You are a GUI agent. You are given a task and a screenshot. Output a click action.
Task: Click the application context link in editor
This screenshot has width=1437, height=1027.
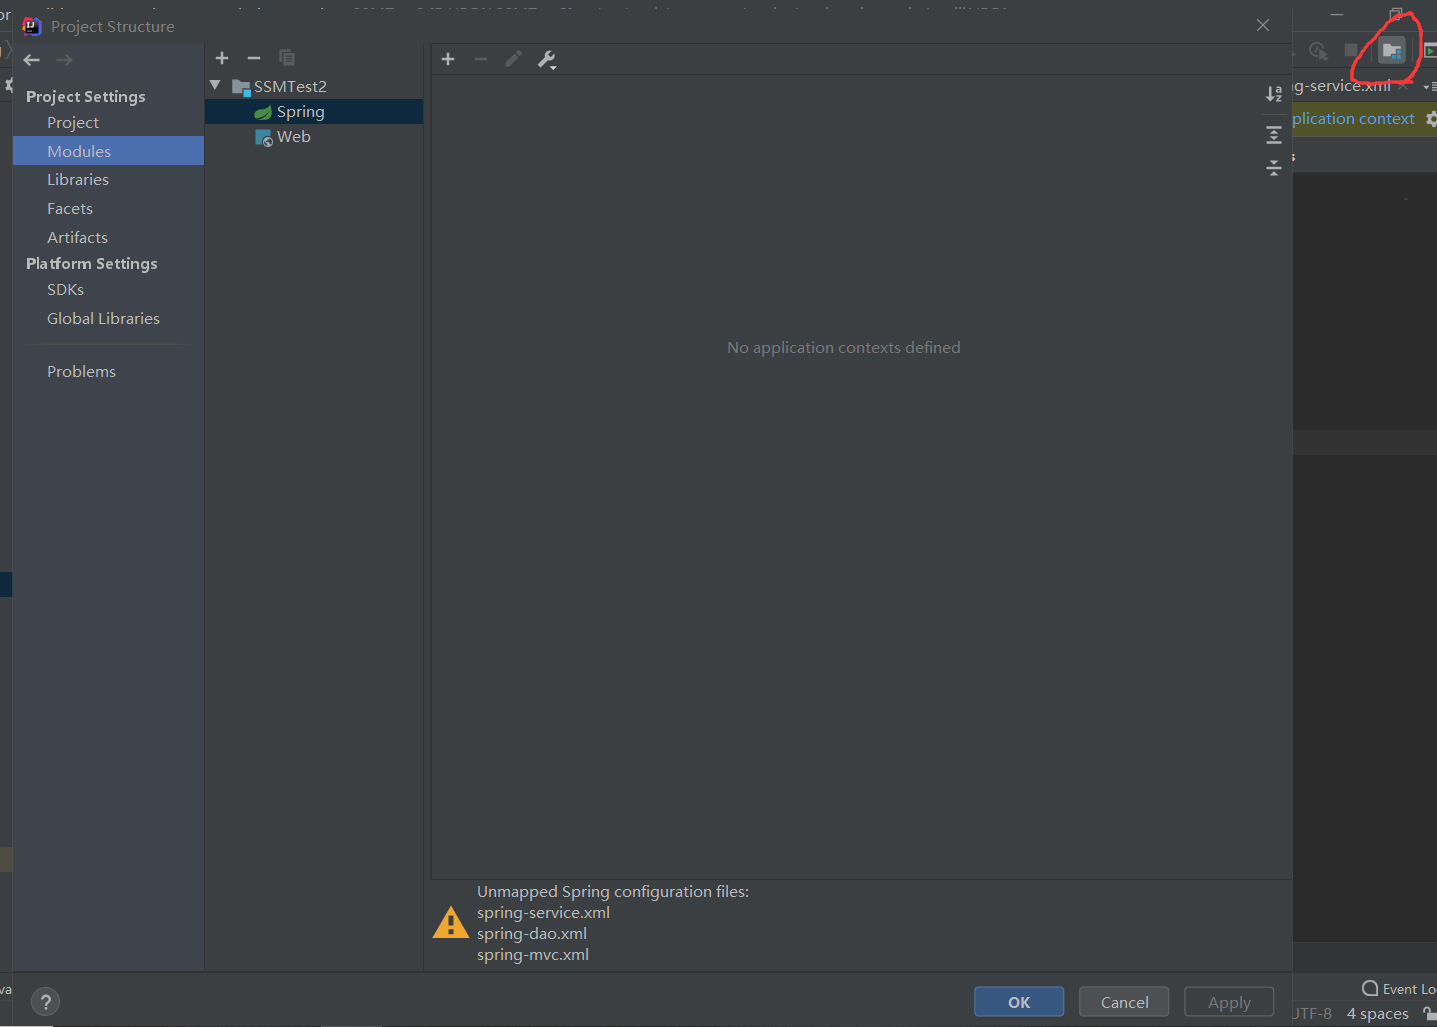1353,119
